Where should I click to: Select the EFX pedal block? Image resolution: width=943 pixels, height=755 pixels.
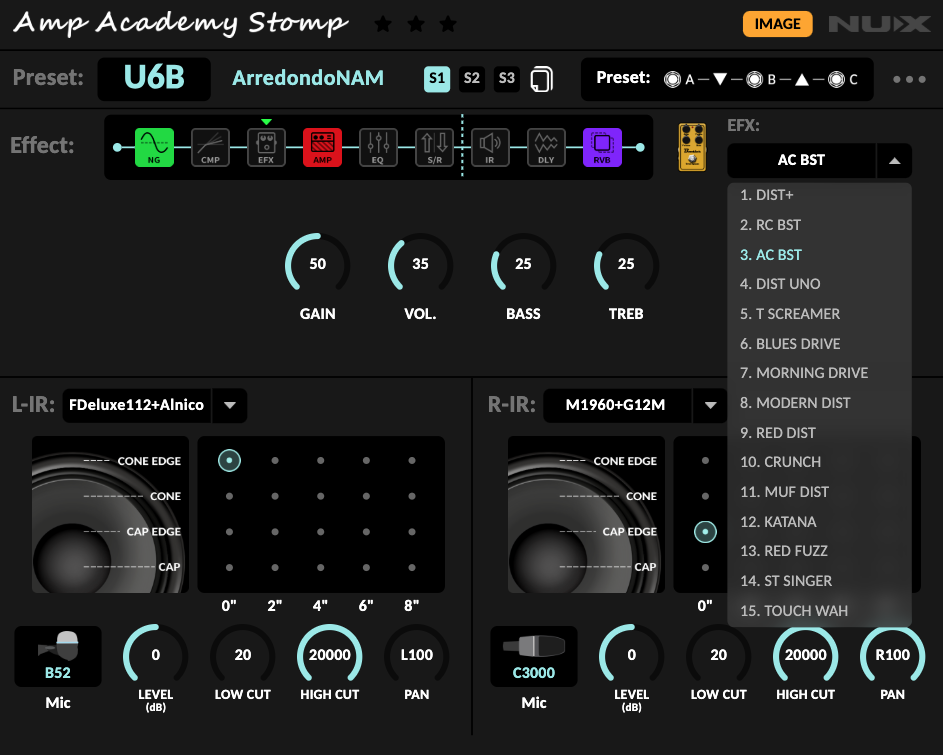(x=266, y=147)
